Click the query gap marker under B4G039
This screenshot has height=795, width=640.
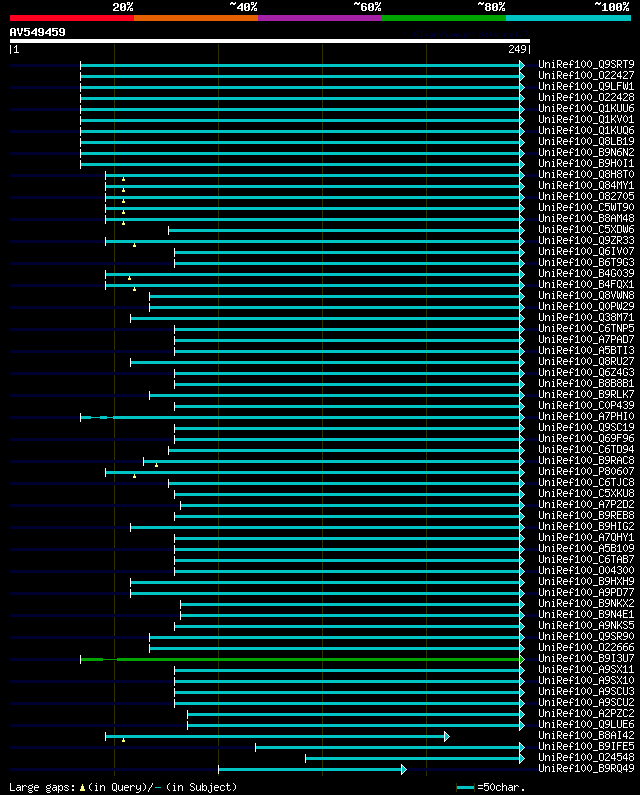tap(129, 278)
